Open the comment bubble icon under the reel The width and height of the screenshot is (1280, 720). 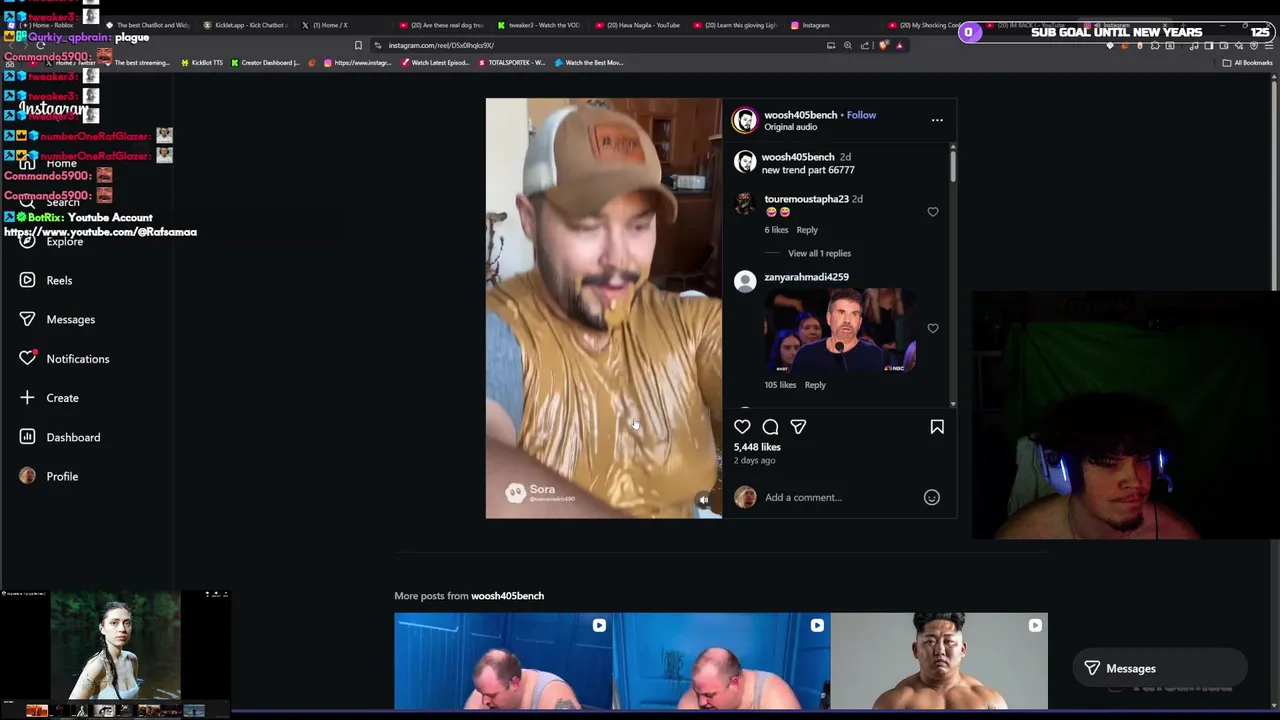(770, 427)
